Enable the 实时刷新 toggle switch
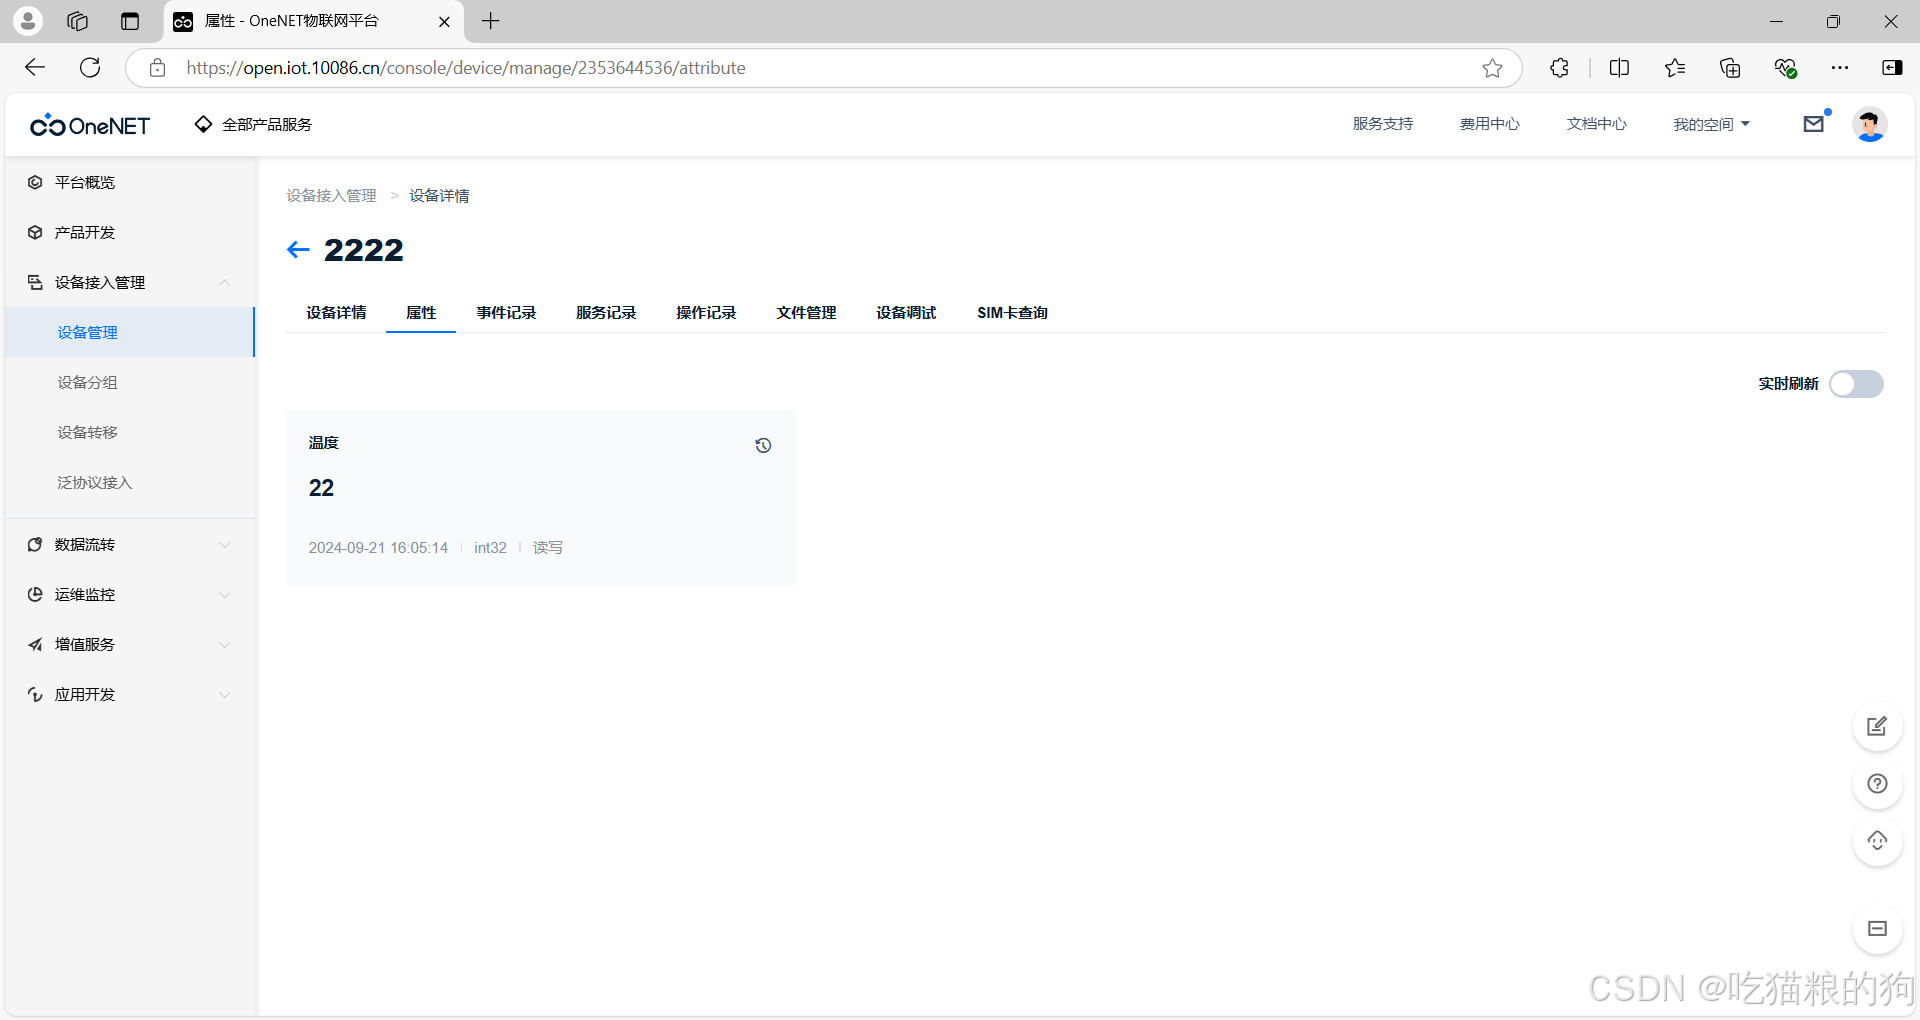 click(x=1856, y=384)
